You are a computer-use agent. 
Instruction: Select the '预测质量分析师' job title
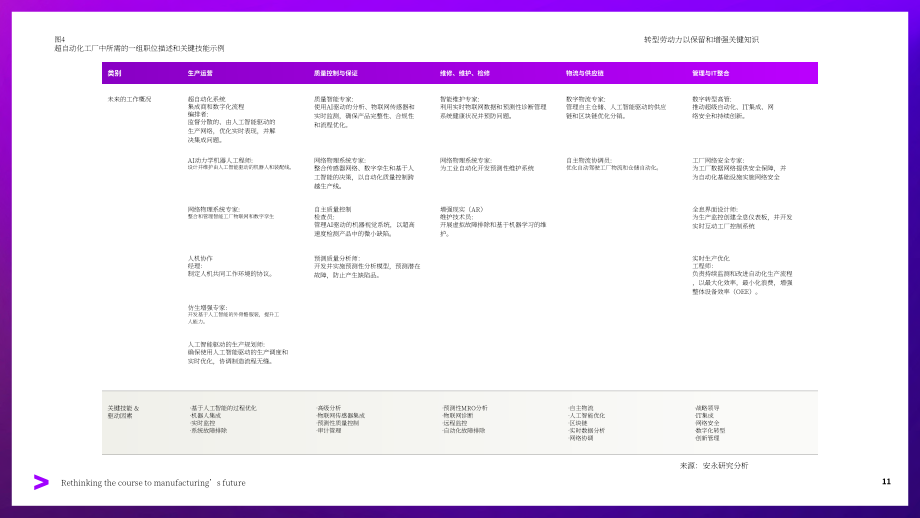coord(337,258)
